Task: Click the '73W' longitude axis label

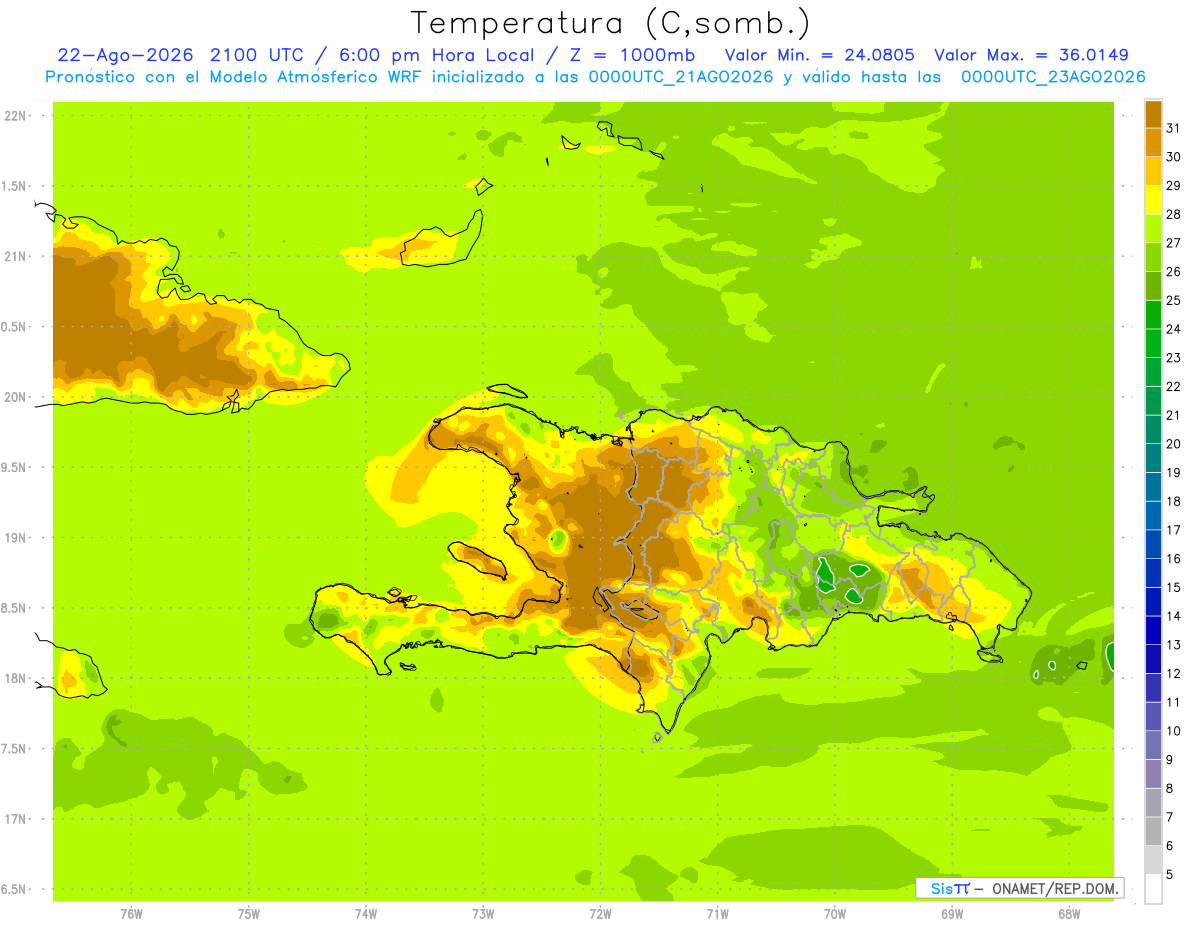Action: tap(483, 914)
